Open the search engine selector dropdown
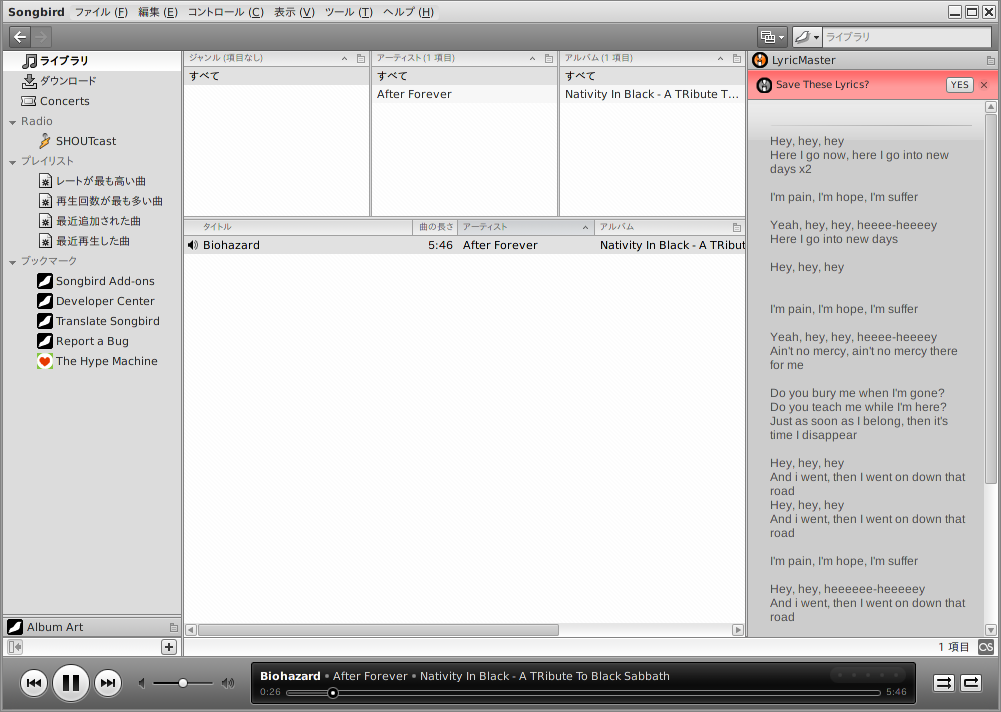The width and height of the screenshot is (1001, 712). pos(808,37)
